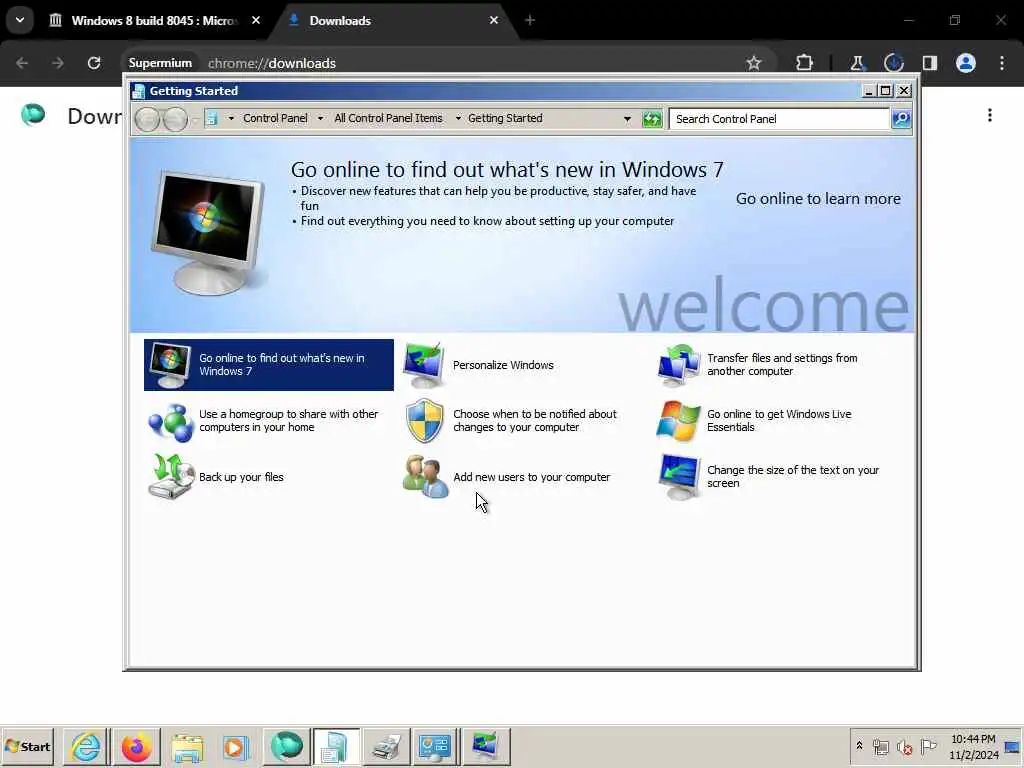Click the Action Center flag tray icon

[x=928, y=746]
